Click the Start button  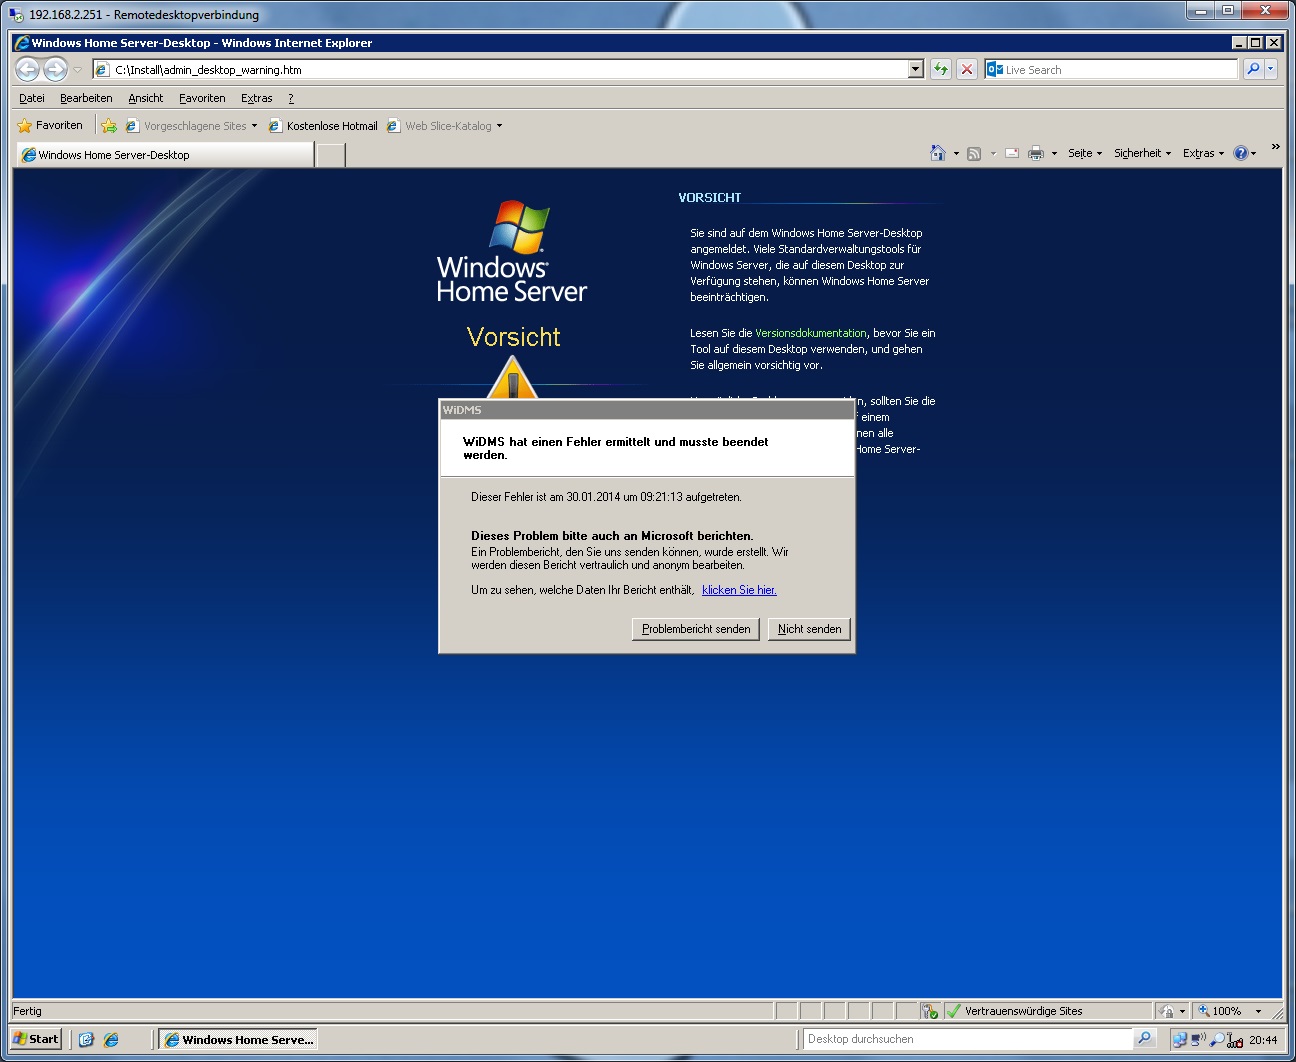click(x=36, y=1039)
